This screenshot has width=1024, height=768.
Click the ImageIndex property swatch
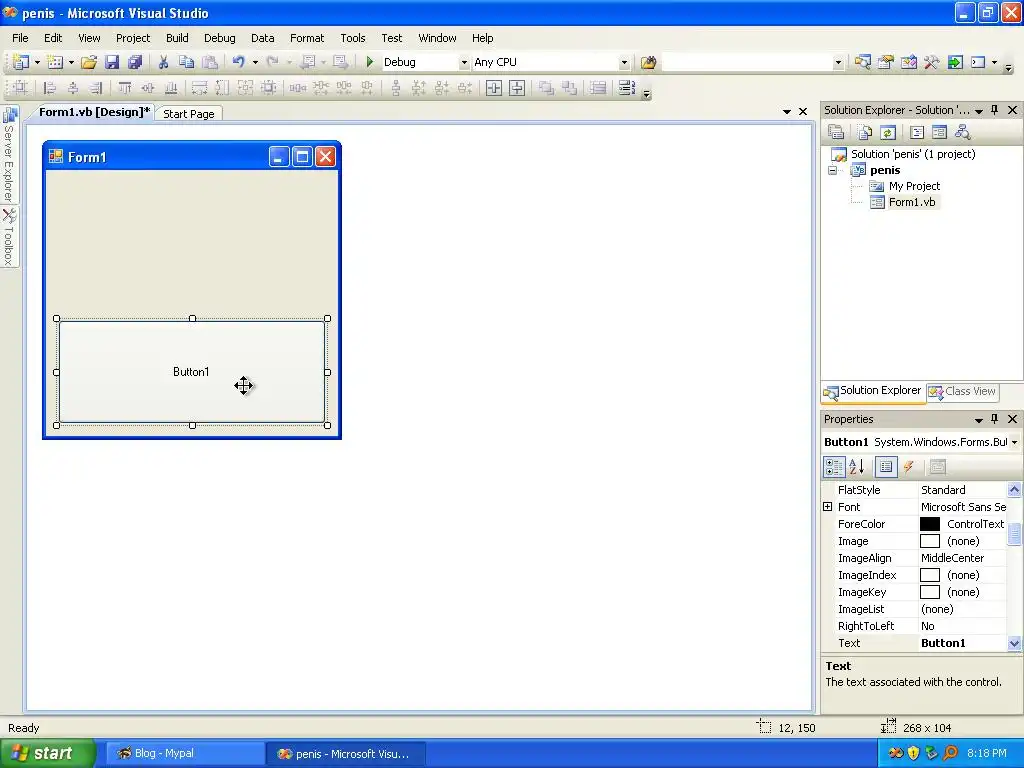(929, 575)
